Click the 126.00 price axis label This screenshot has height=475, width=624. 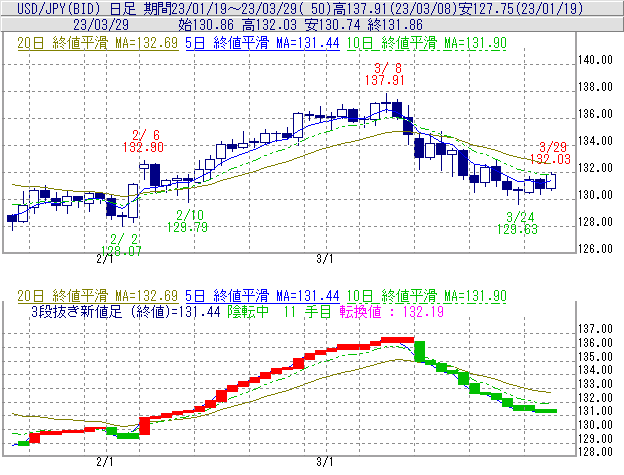(x=595, y=249)
